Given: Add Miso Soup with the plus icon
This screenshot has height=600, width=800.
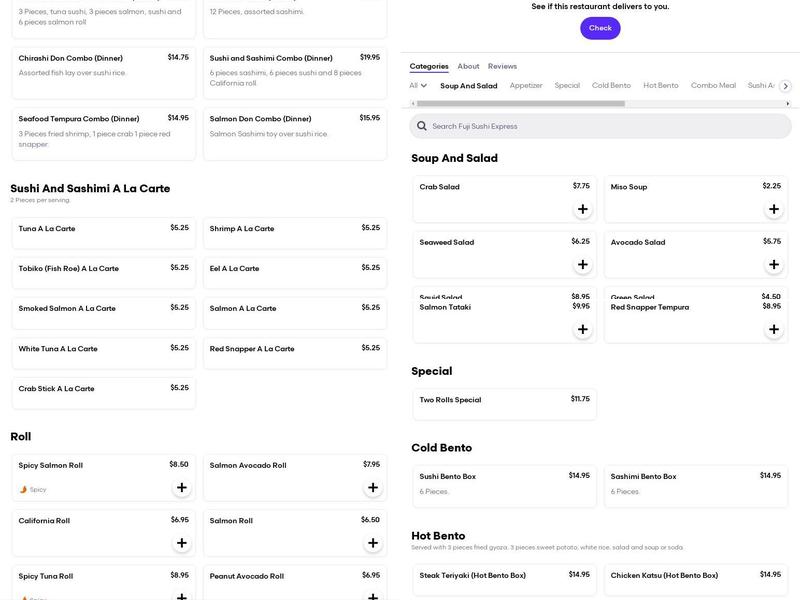Looking at the screenshot, I should pos(773,209).
